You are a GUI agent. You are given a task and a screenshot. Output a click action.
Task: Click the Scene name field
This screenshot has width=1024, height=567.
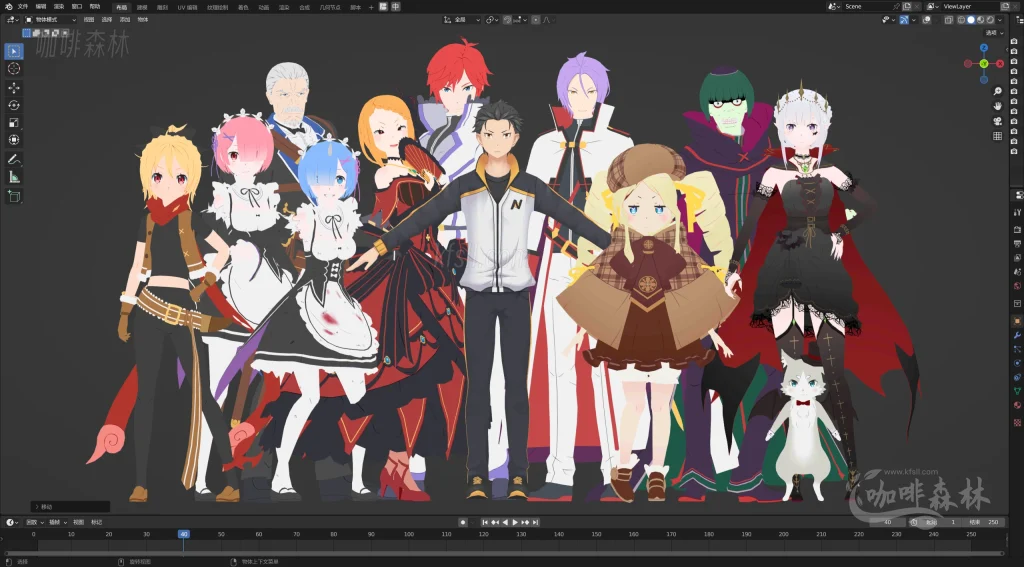872,7
